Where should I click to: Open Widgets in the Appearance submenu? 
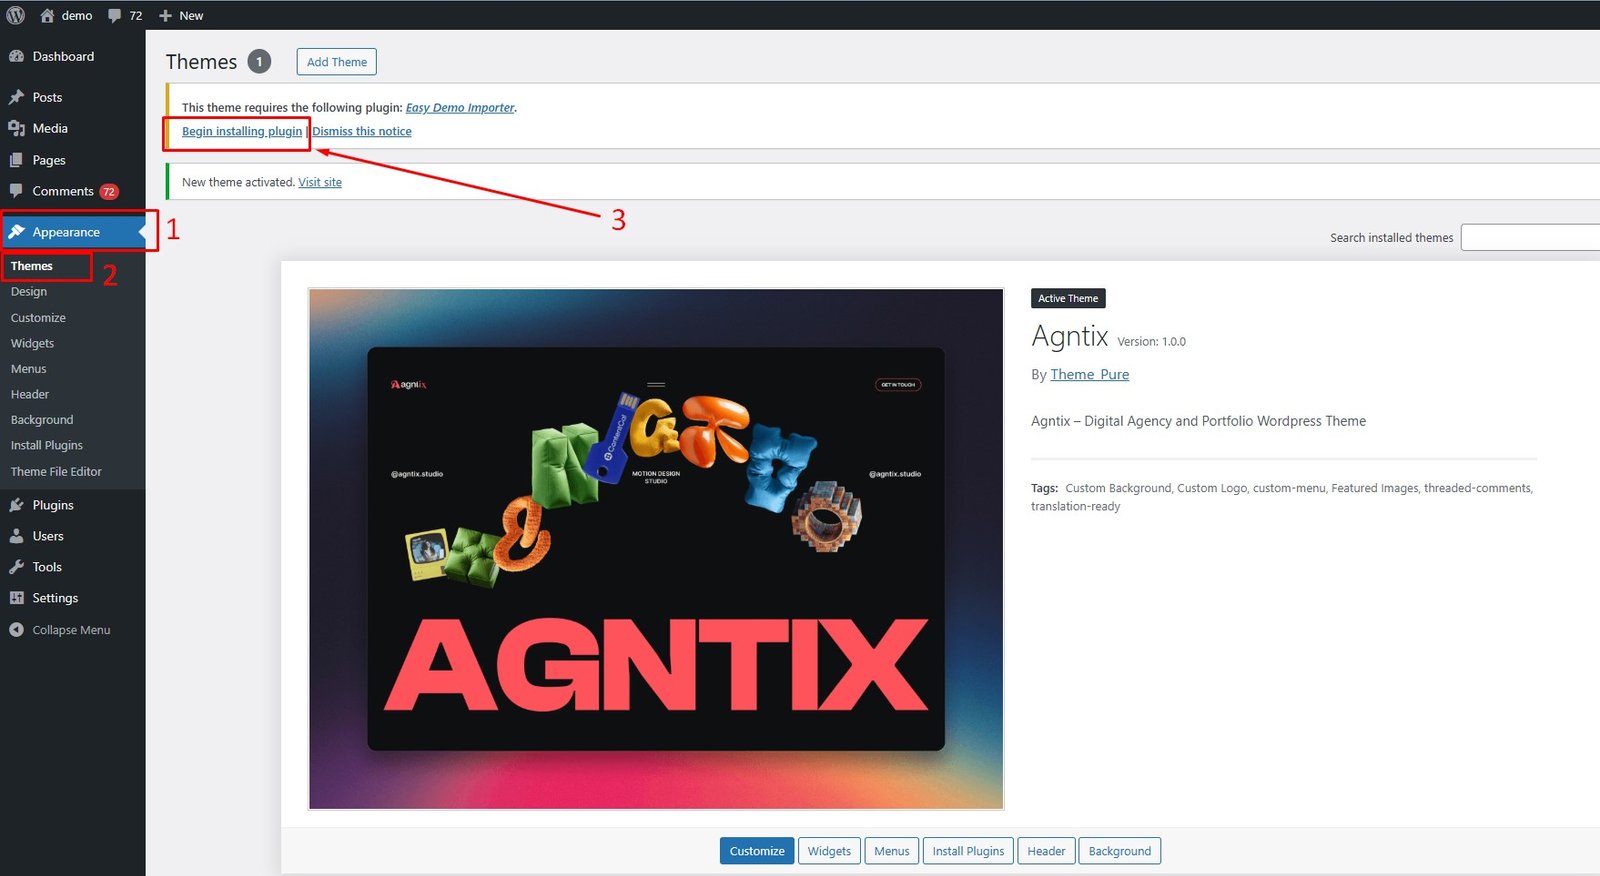(x=32, y=343)
